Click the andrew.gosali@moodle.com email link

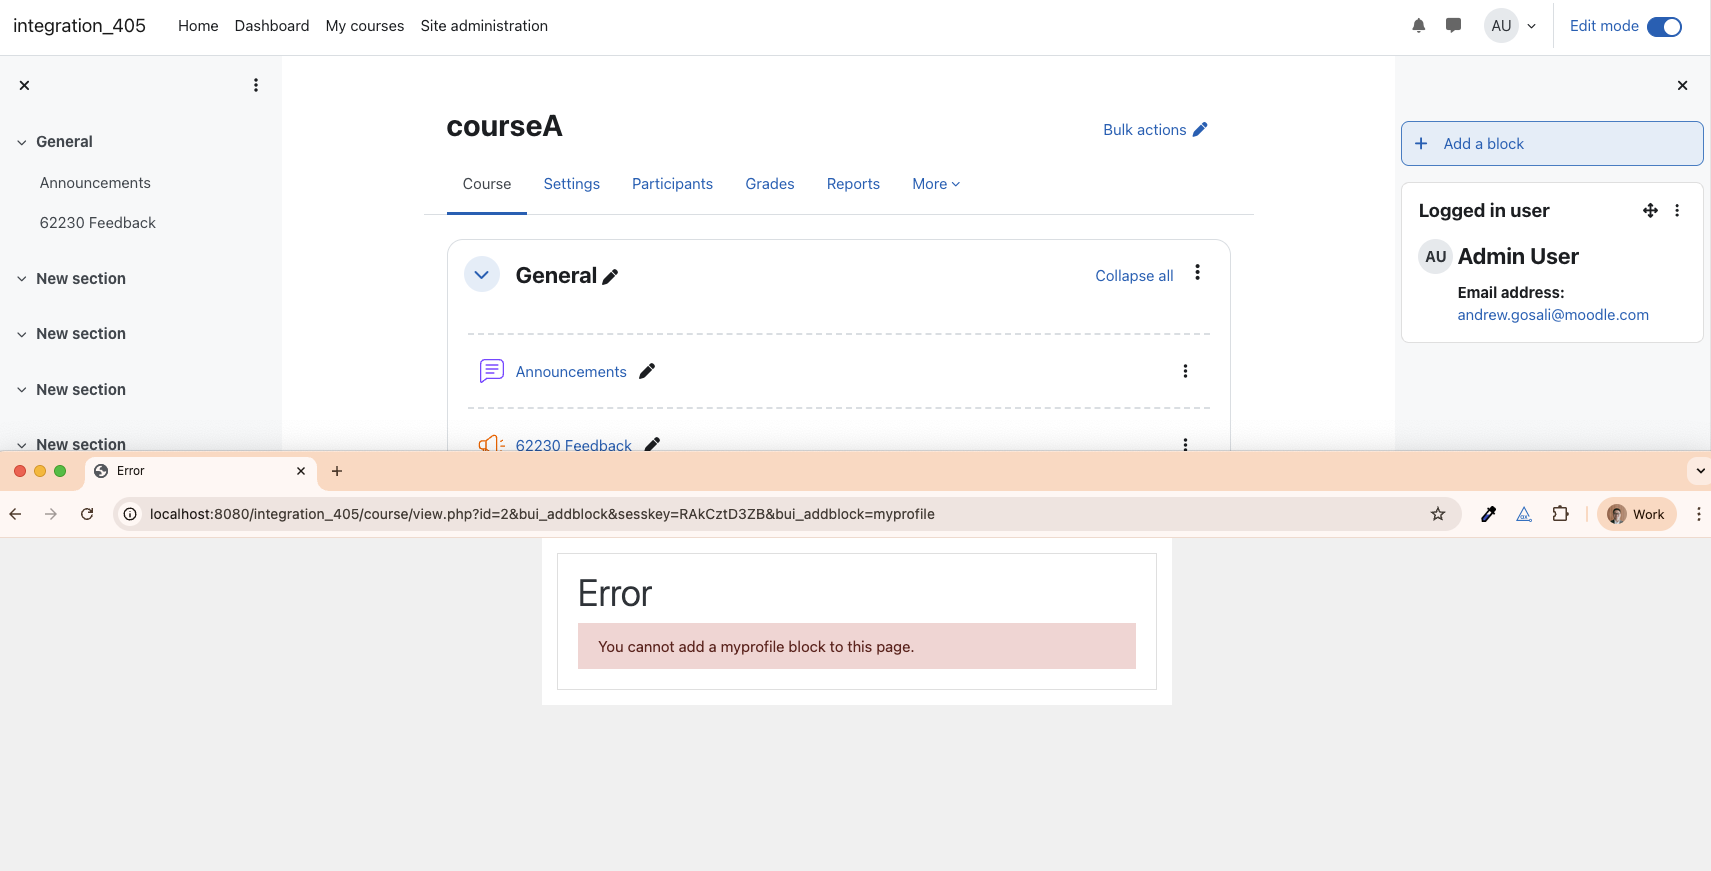pos(1553,315)
